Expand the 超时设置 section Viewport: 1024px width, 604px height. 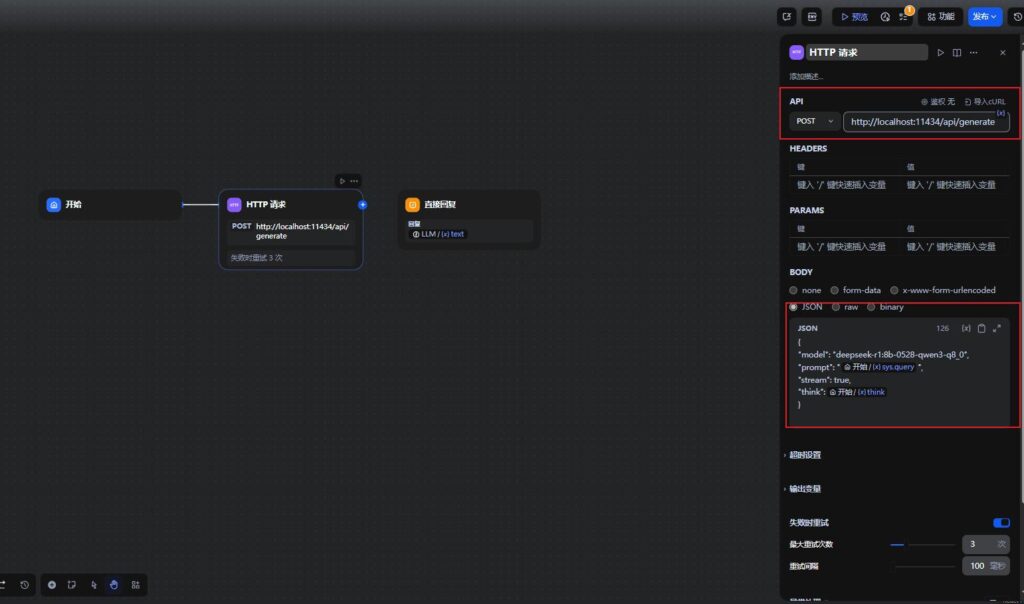(808, 454)
